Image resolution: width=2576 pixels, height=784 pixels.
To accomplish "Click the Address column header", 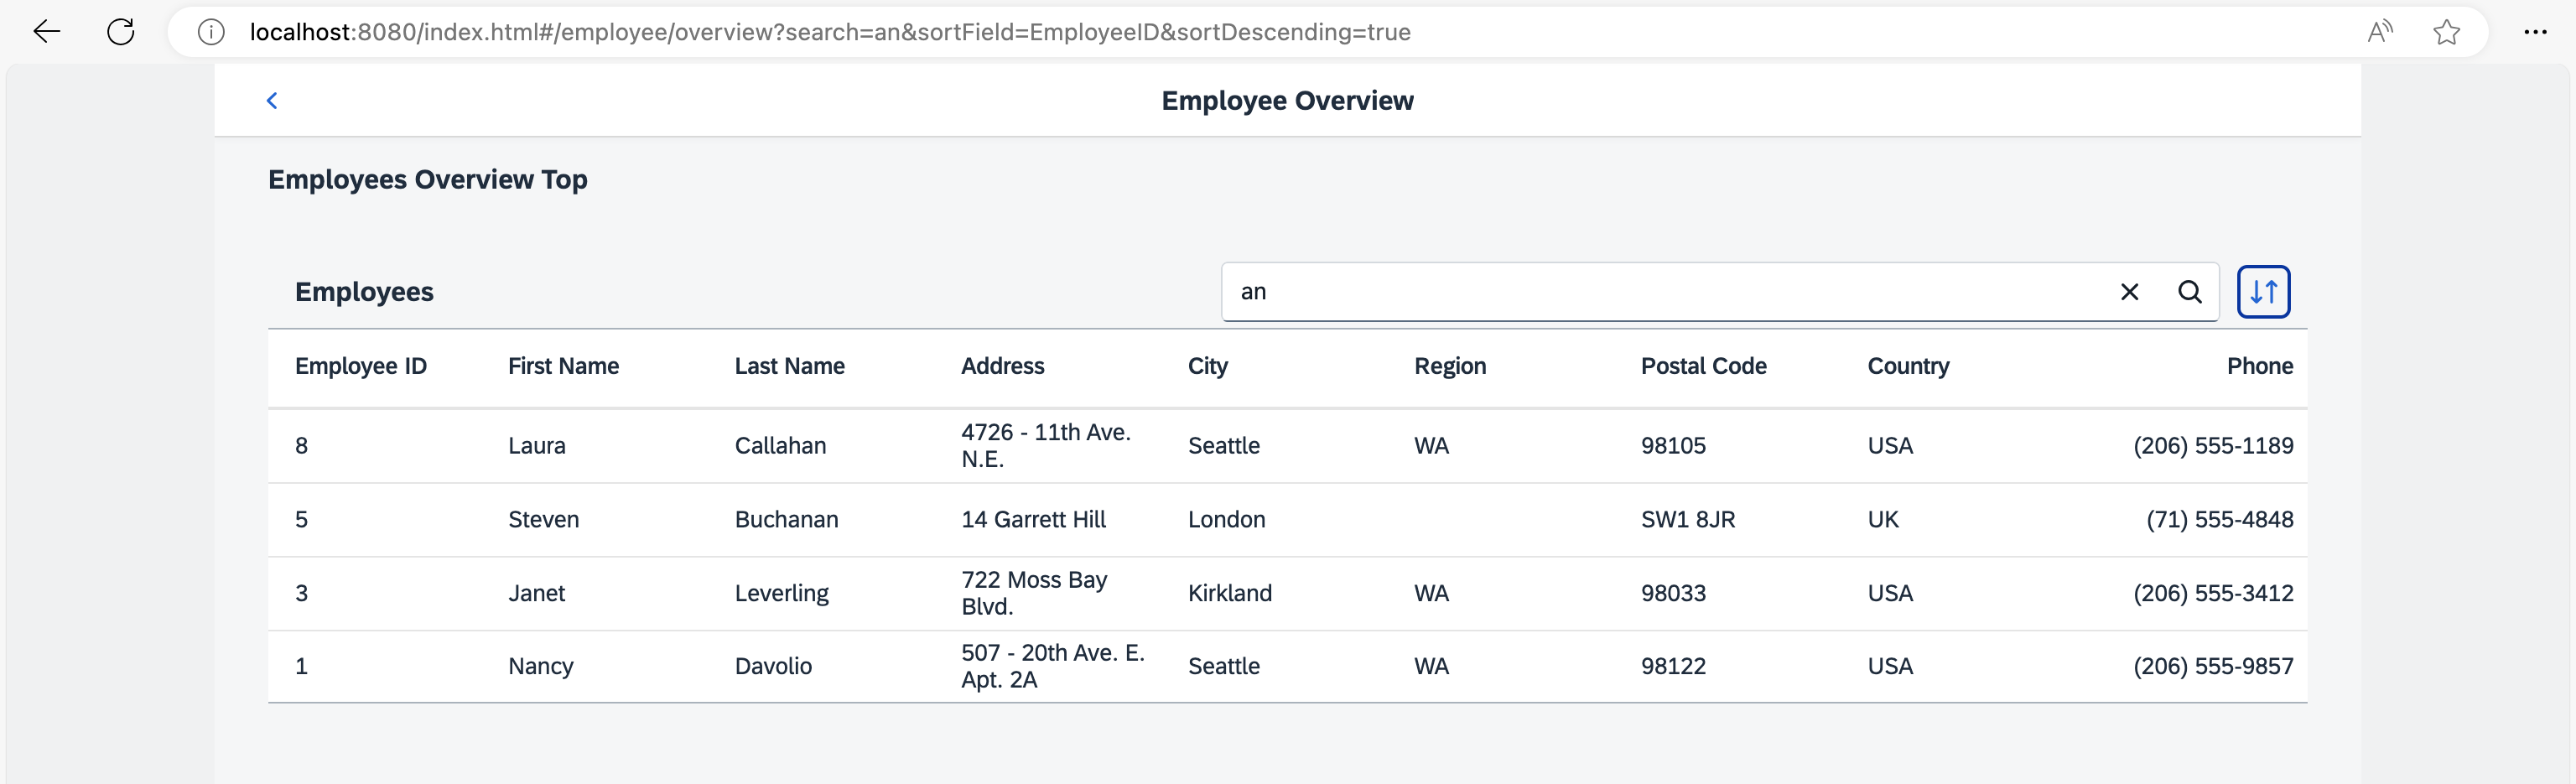I will [x=1002, y=366].
